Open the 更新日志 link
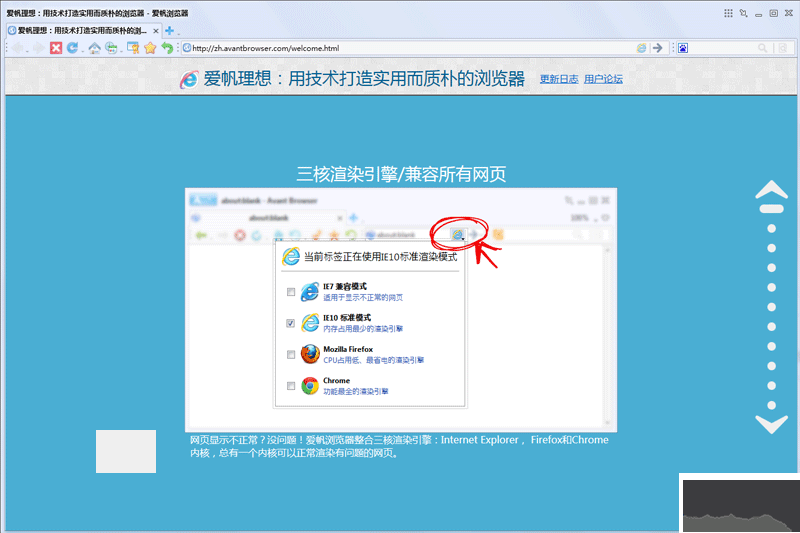The image size is (800, 533). (559, 79)
